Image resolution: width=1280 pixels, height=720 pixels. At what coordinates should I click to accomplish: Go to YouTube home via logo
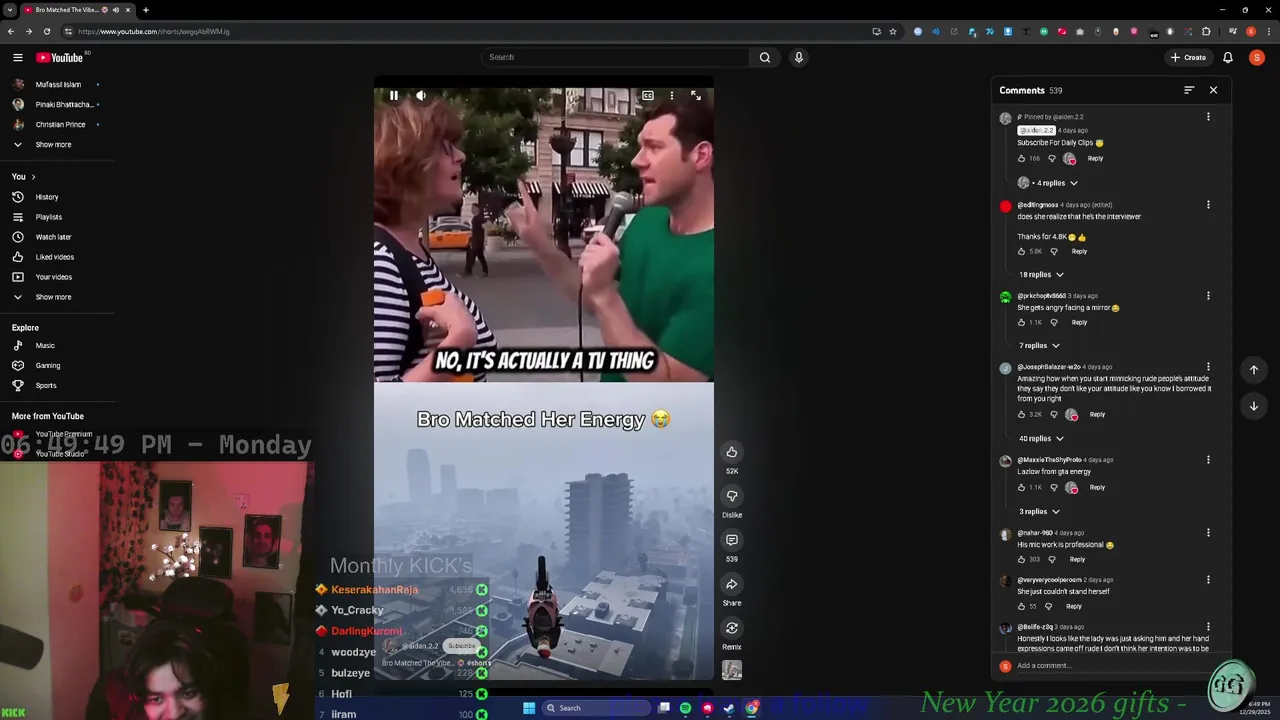pyautogui.click(x=60, y=57)
